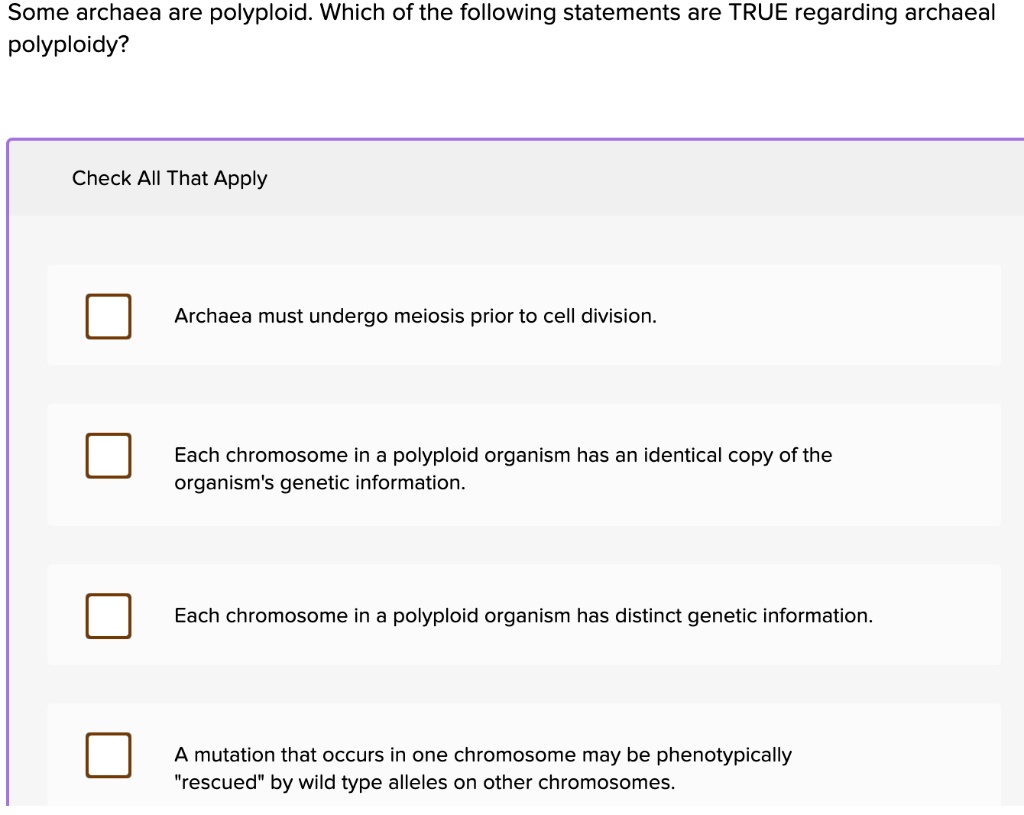This screenshot has width=1024, height=815.
Task: Check the box about identical chromosome copies
Action: (x=108, y=455)
